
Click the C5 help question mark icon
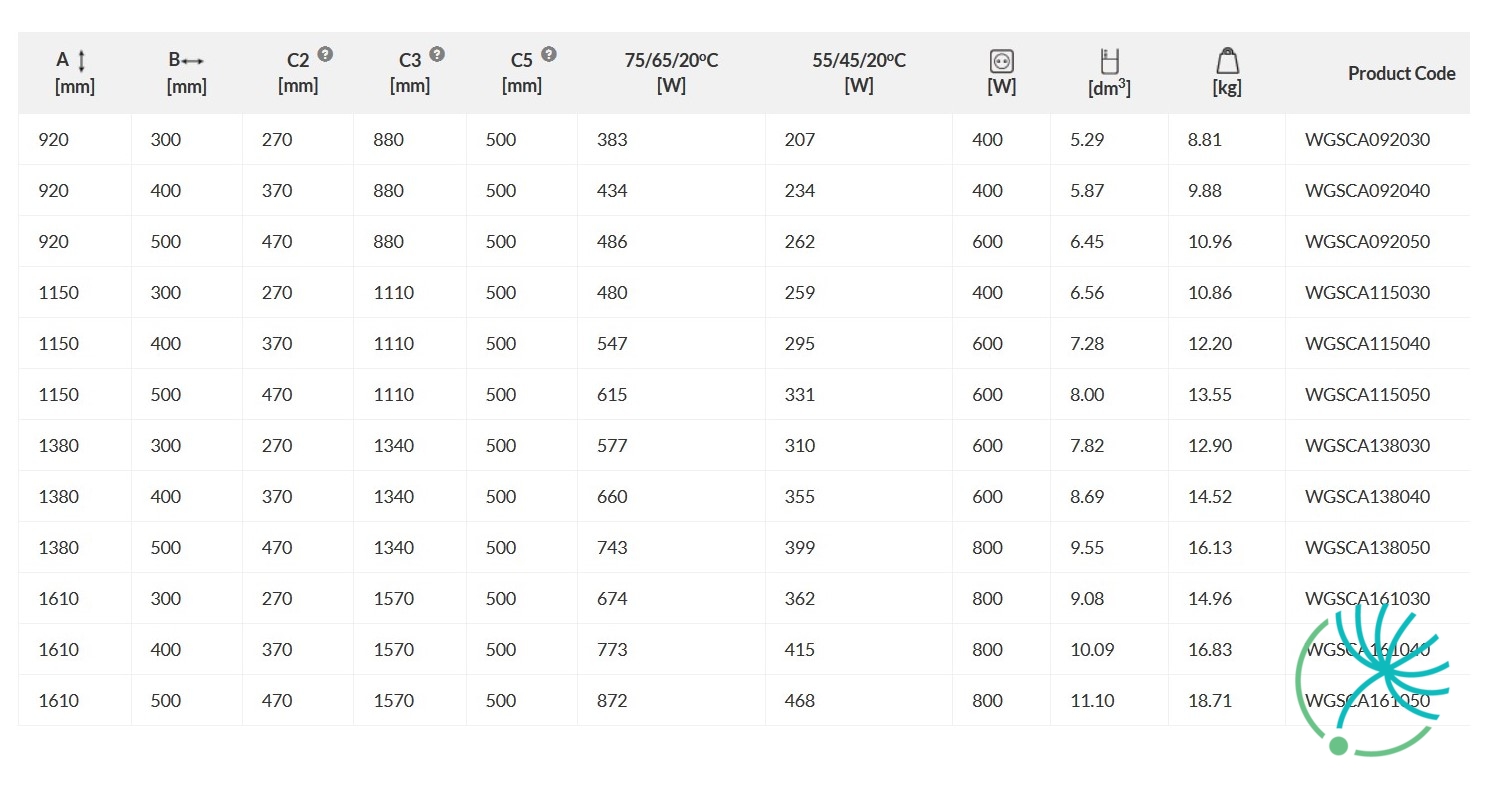tap(549, 55)
